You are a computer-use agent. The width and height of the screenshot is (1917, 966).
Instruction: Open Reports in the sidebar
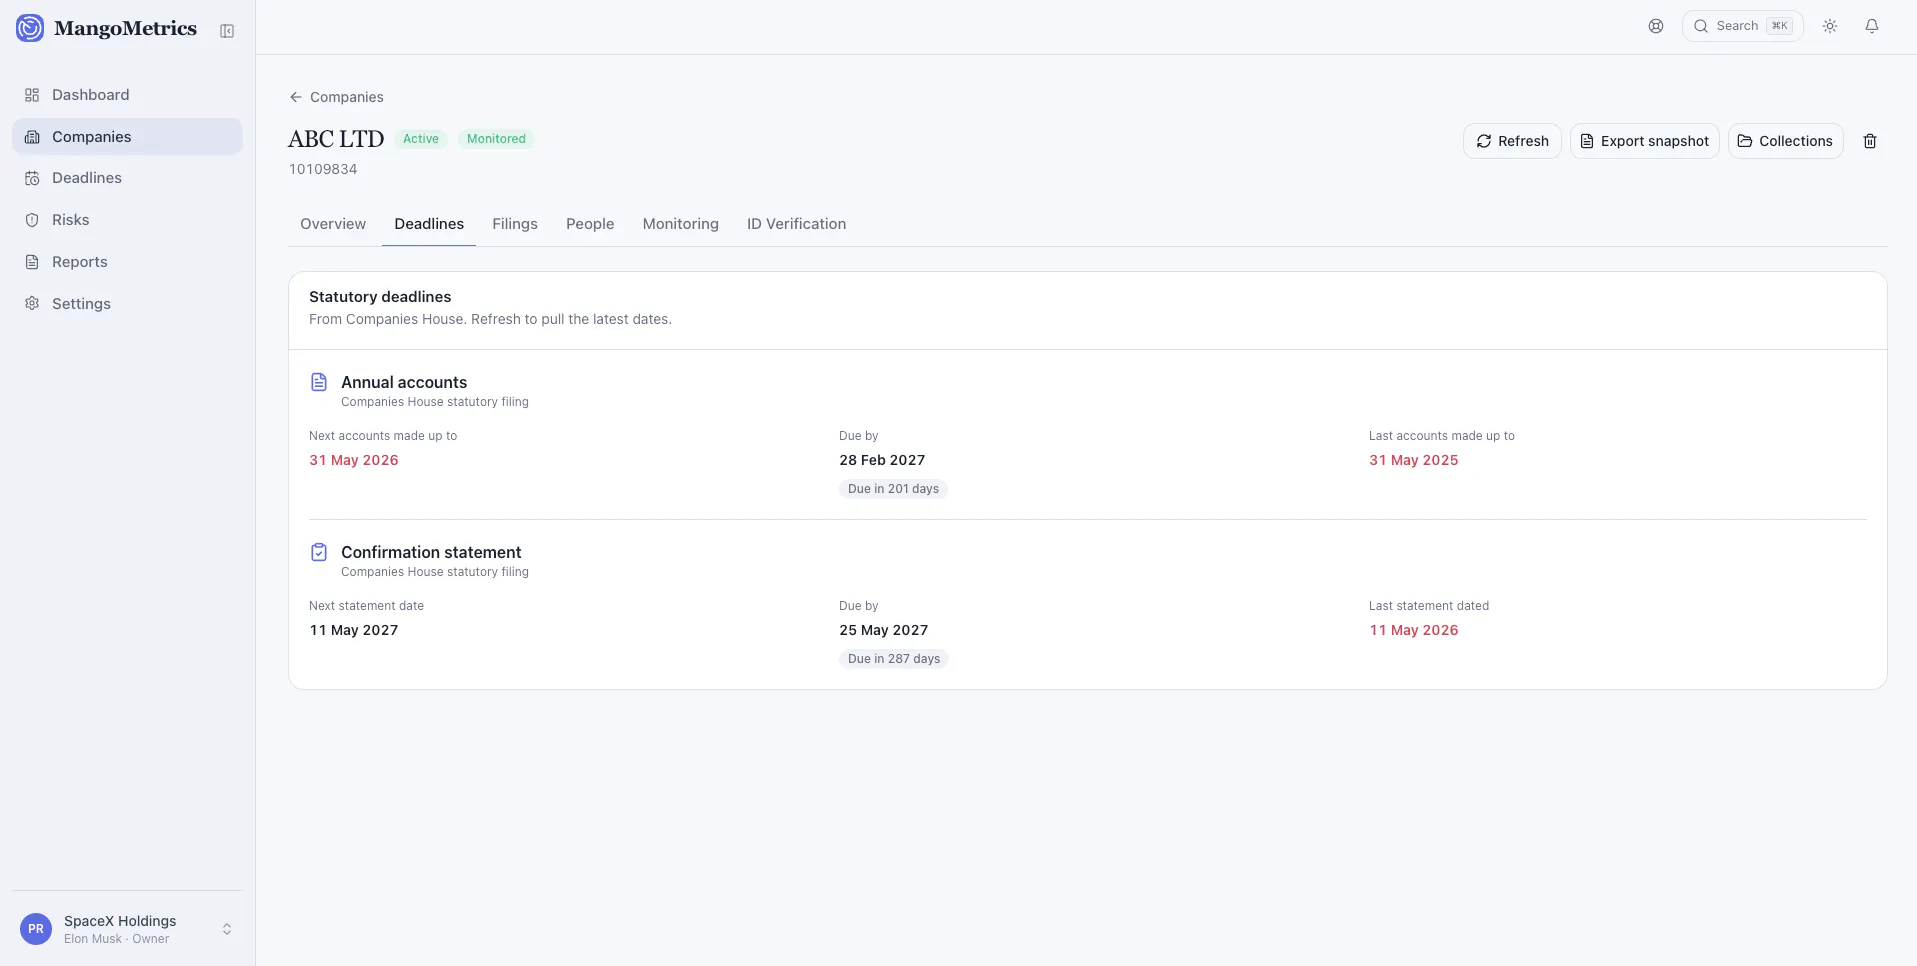pyautogui.click(x=127, y=262)
